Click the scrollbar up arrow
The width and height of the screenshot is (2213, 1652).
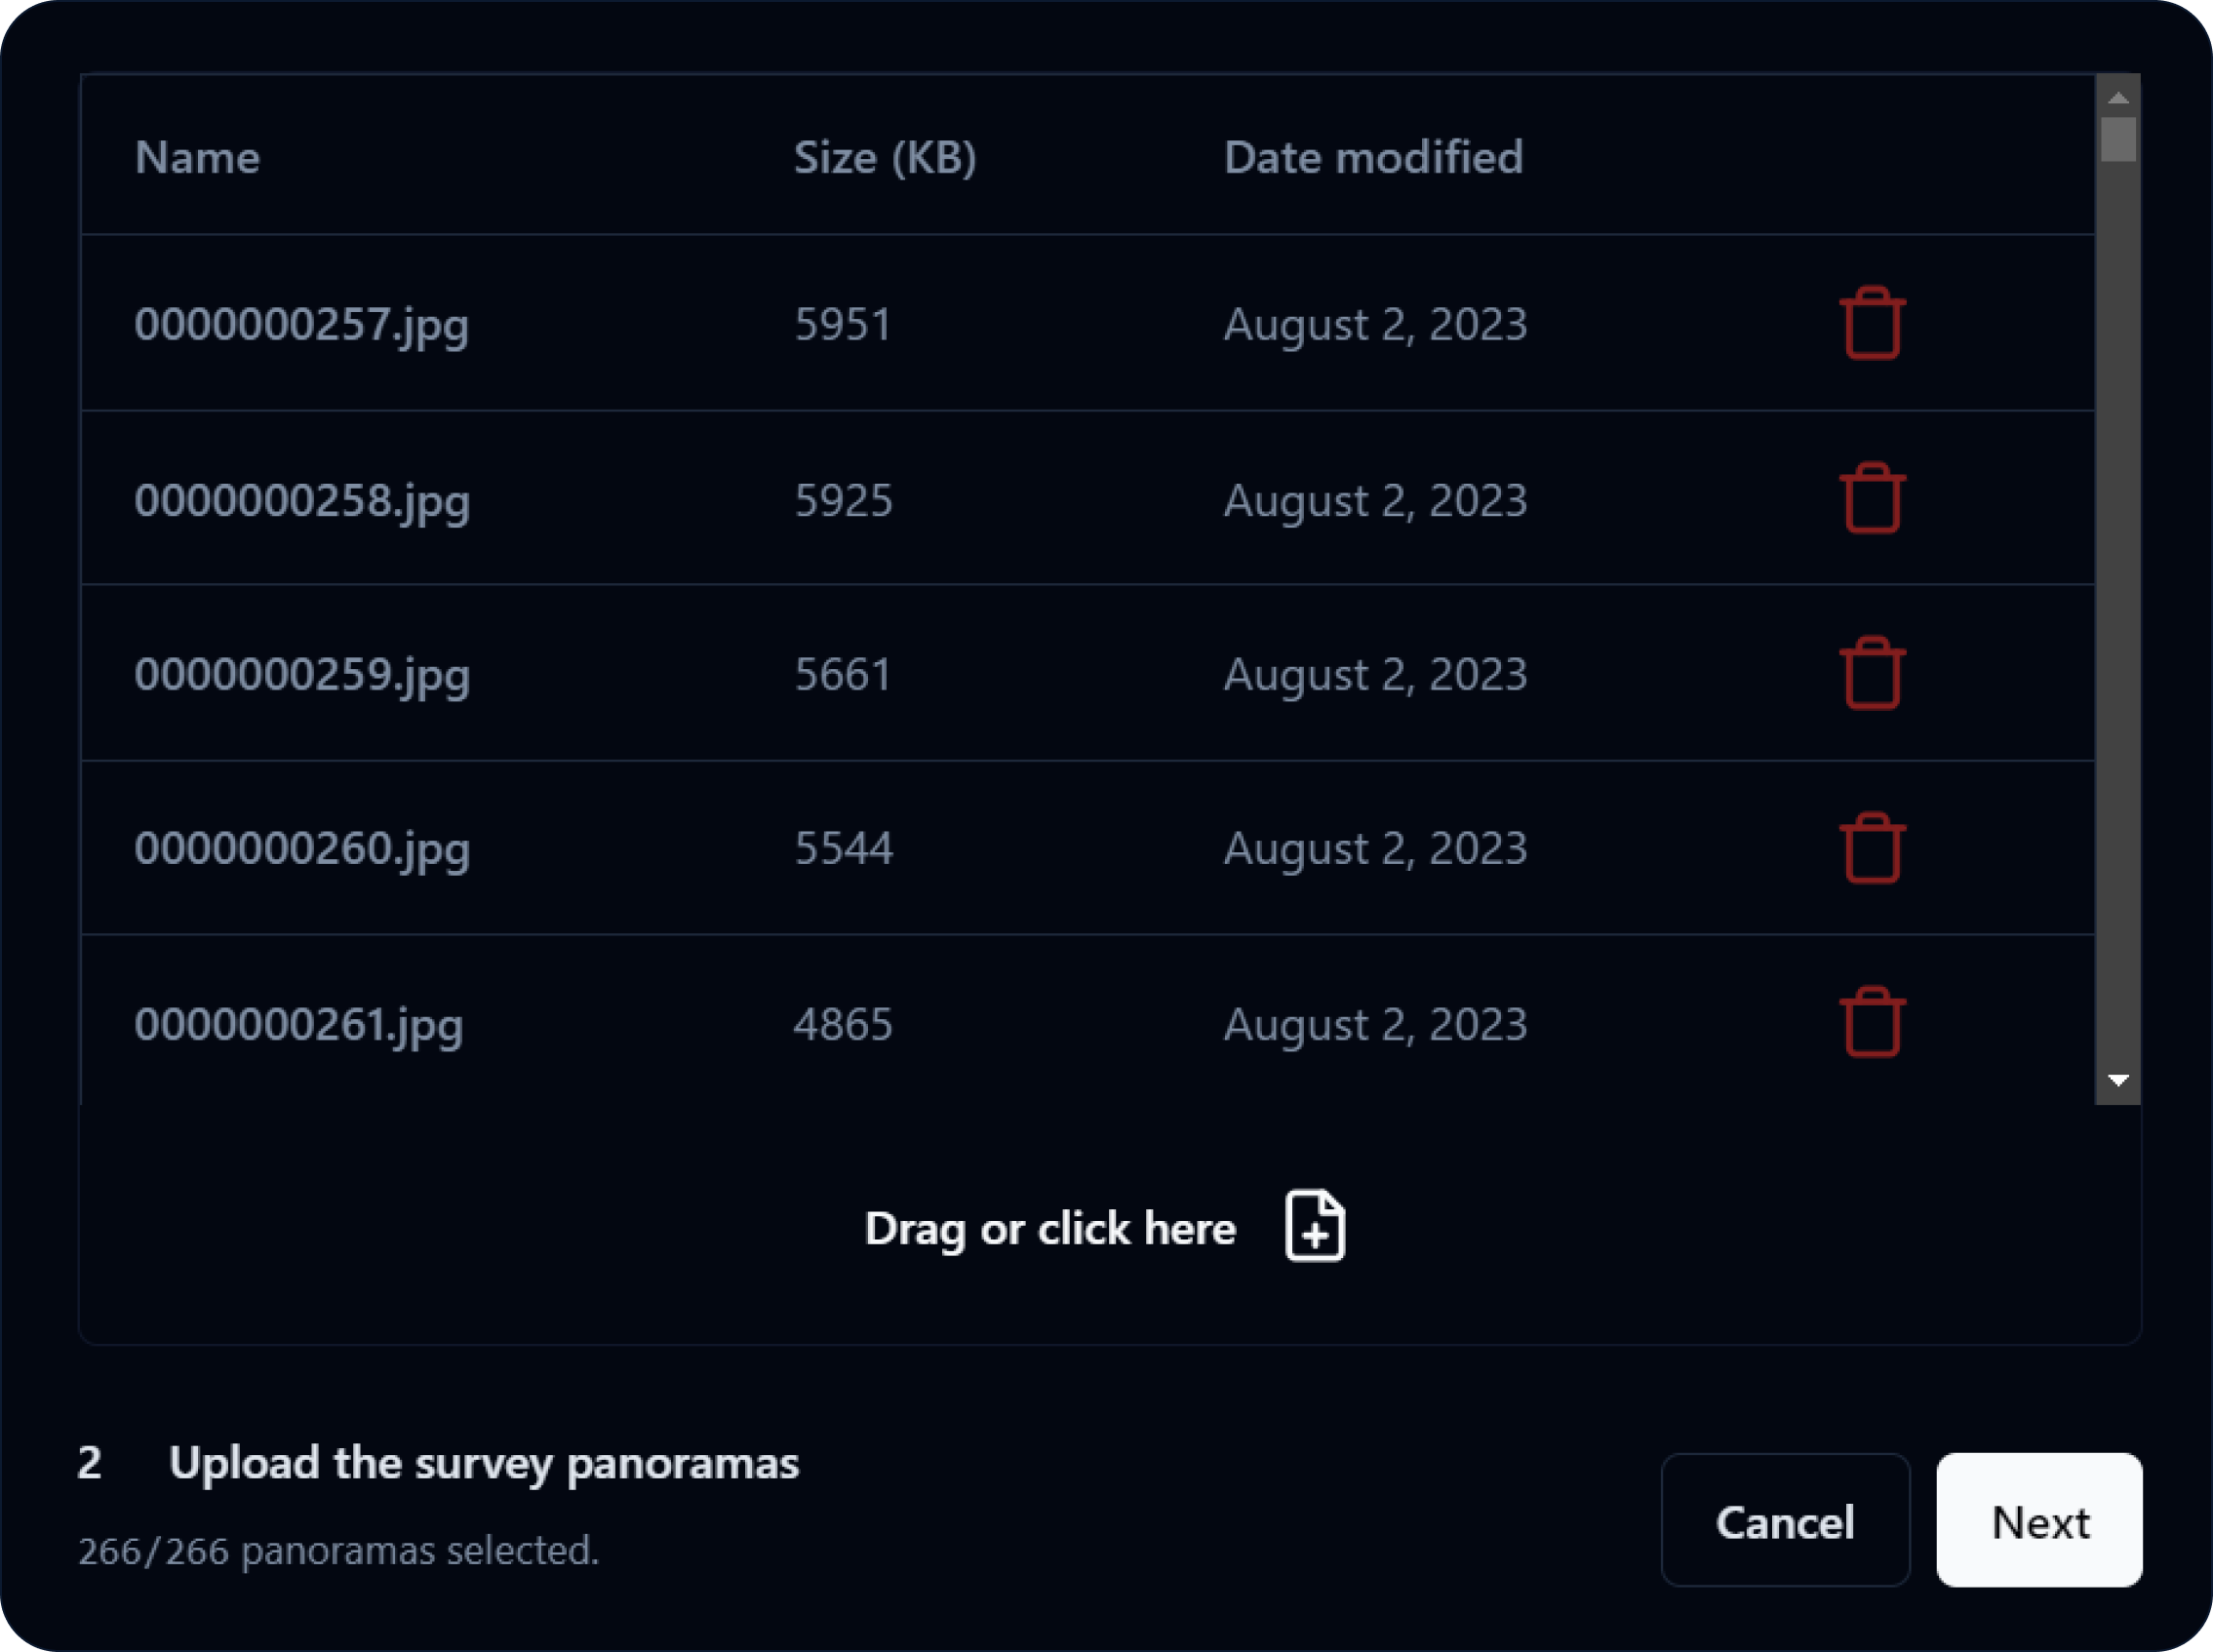coord(2117,97)
